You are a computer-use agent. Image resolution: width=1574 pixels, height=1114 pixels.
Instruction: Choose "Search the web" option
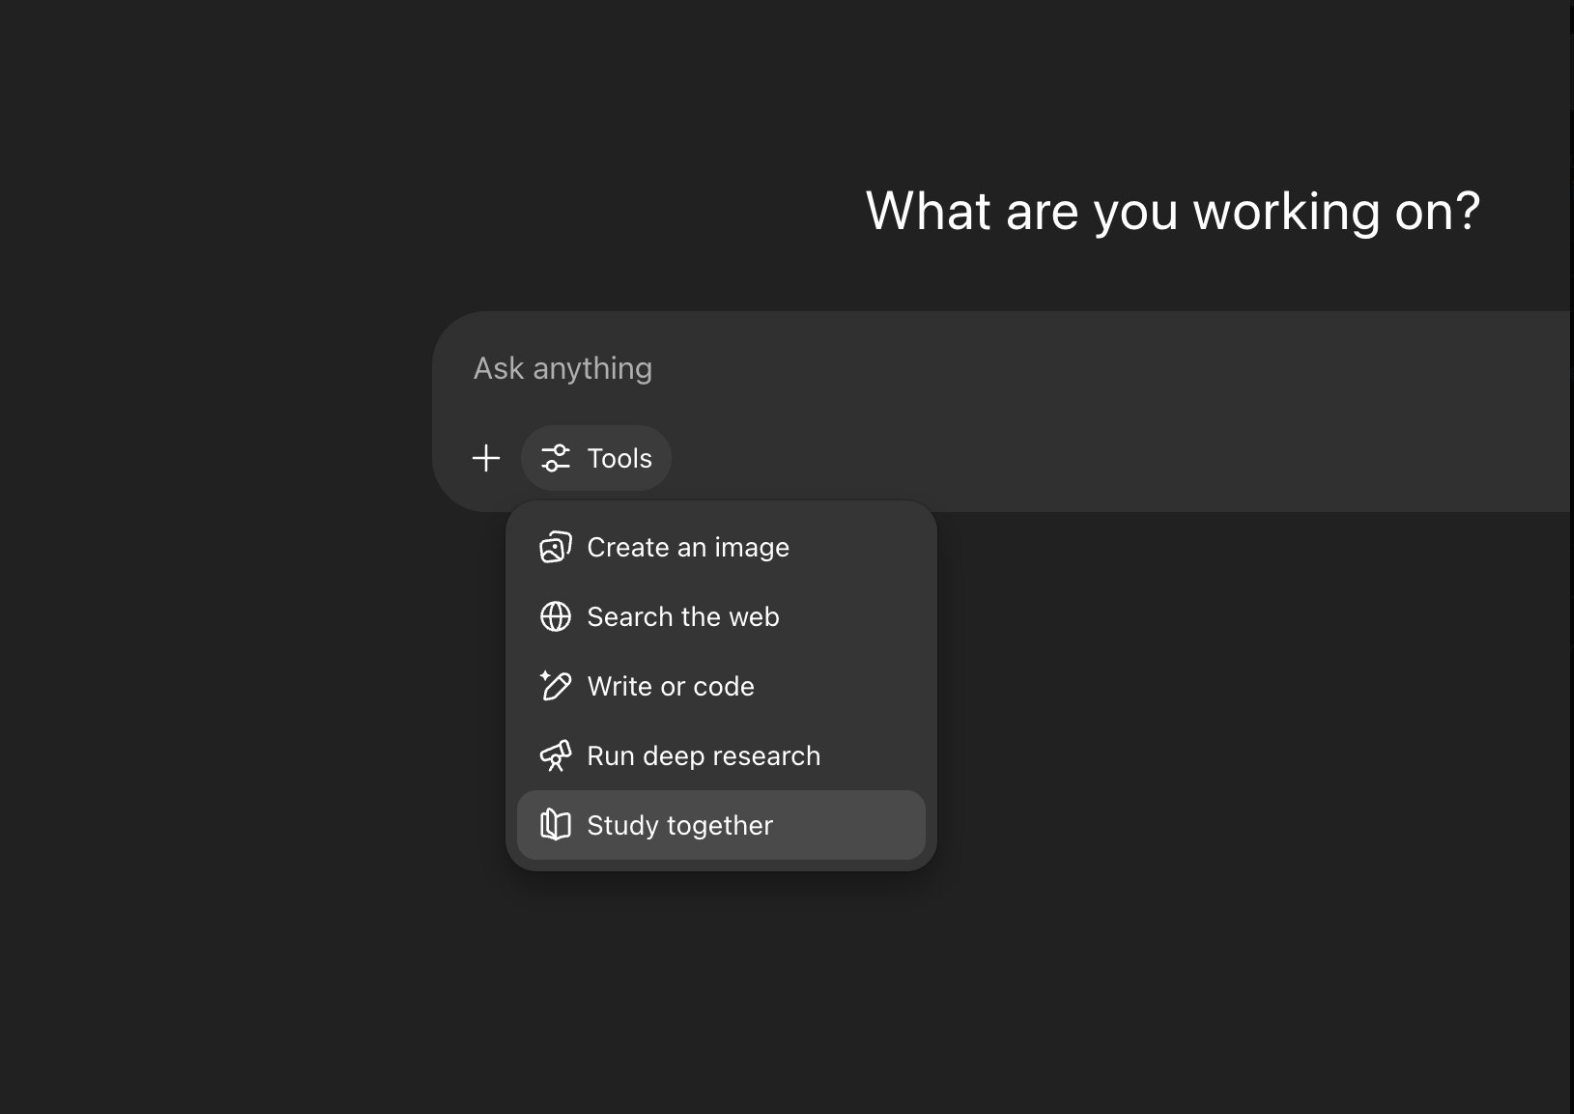pyautogui.click(x=721, y=617)
